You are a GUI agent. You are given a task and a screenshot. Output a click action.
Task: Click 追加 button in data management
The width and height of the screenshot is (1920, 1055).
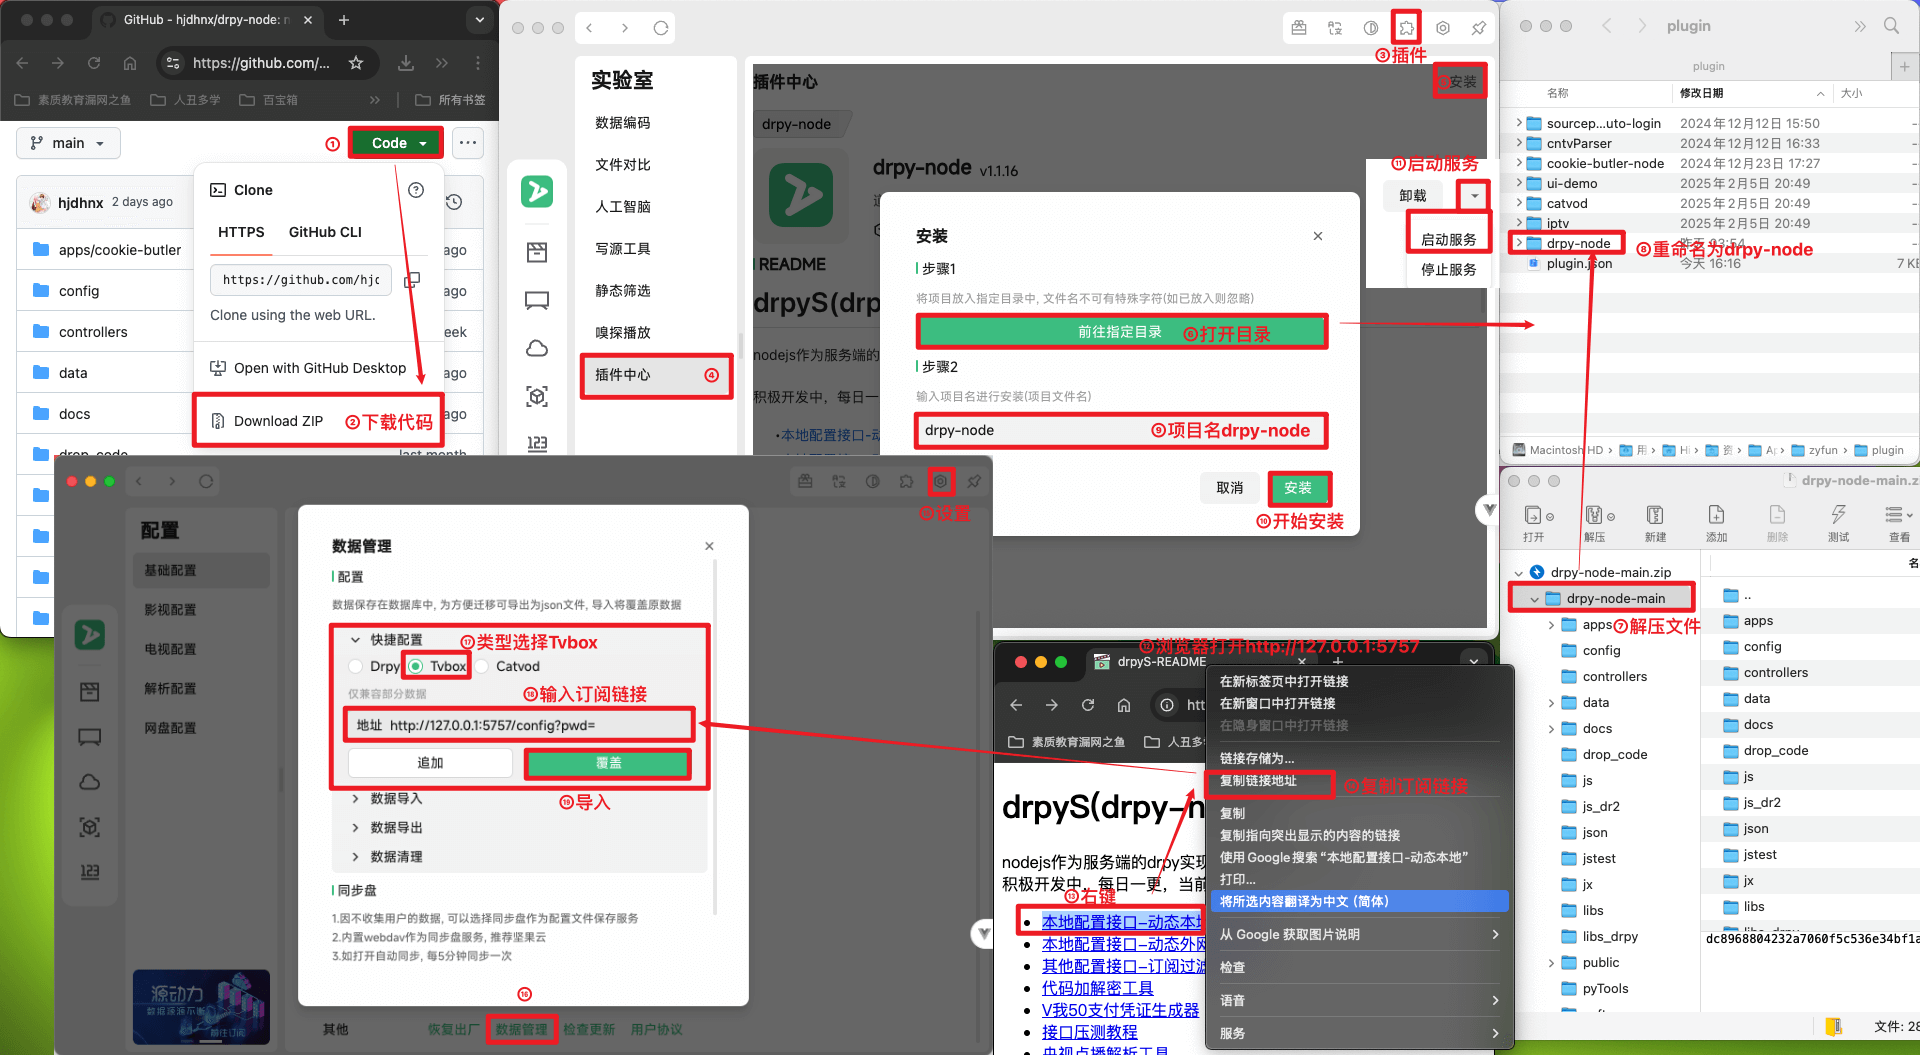click(430, 763)
